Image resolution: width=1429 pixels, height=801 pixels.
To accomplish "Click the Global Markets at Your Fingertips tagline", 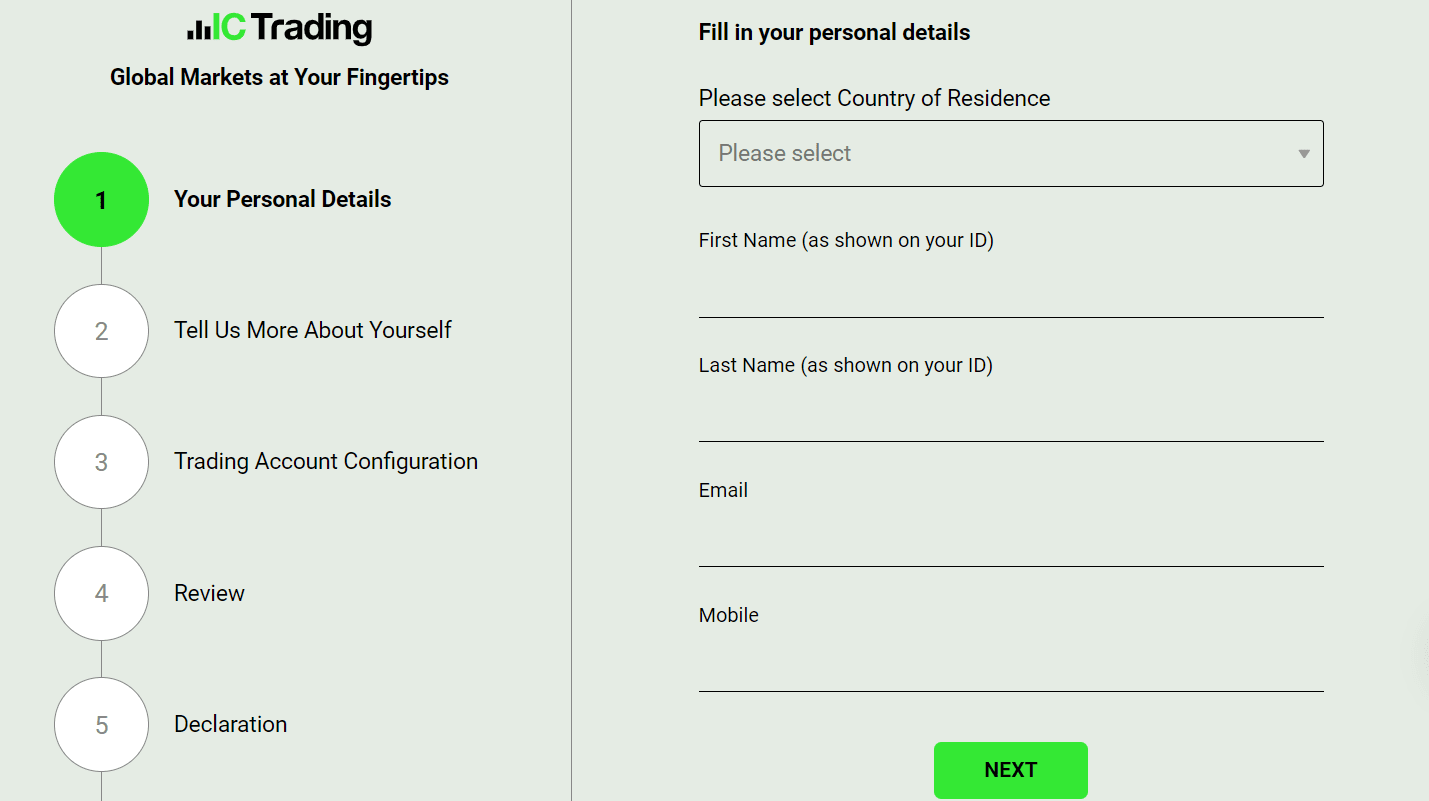I will click(279, 77).
